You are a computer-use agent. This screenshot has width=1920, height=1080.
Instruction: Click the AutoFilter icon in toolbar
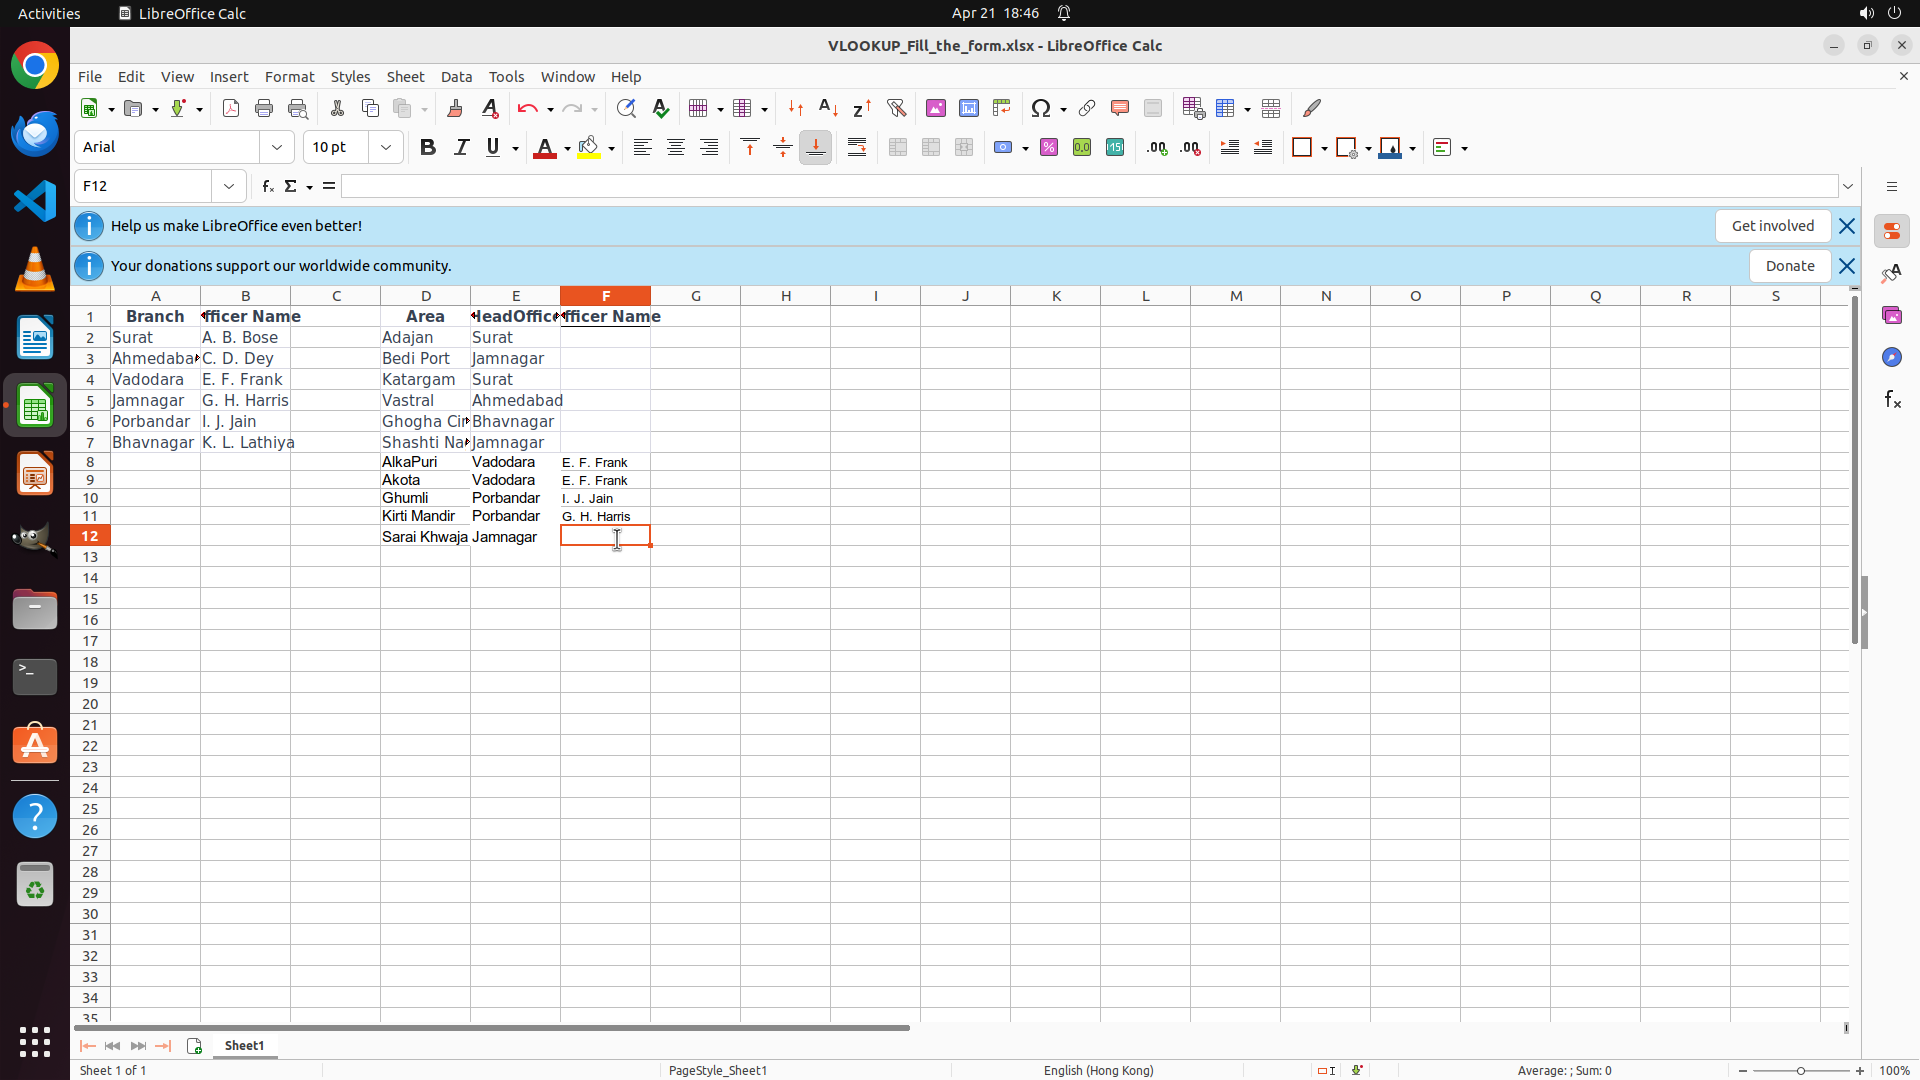coord(896,108)
